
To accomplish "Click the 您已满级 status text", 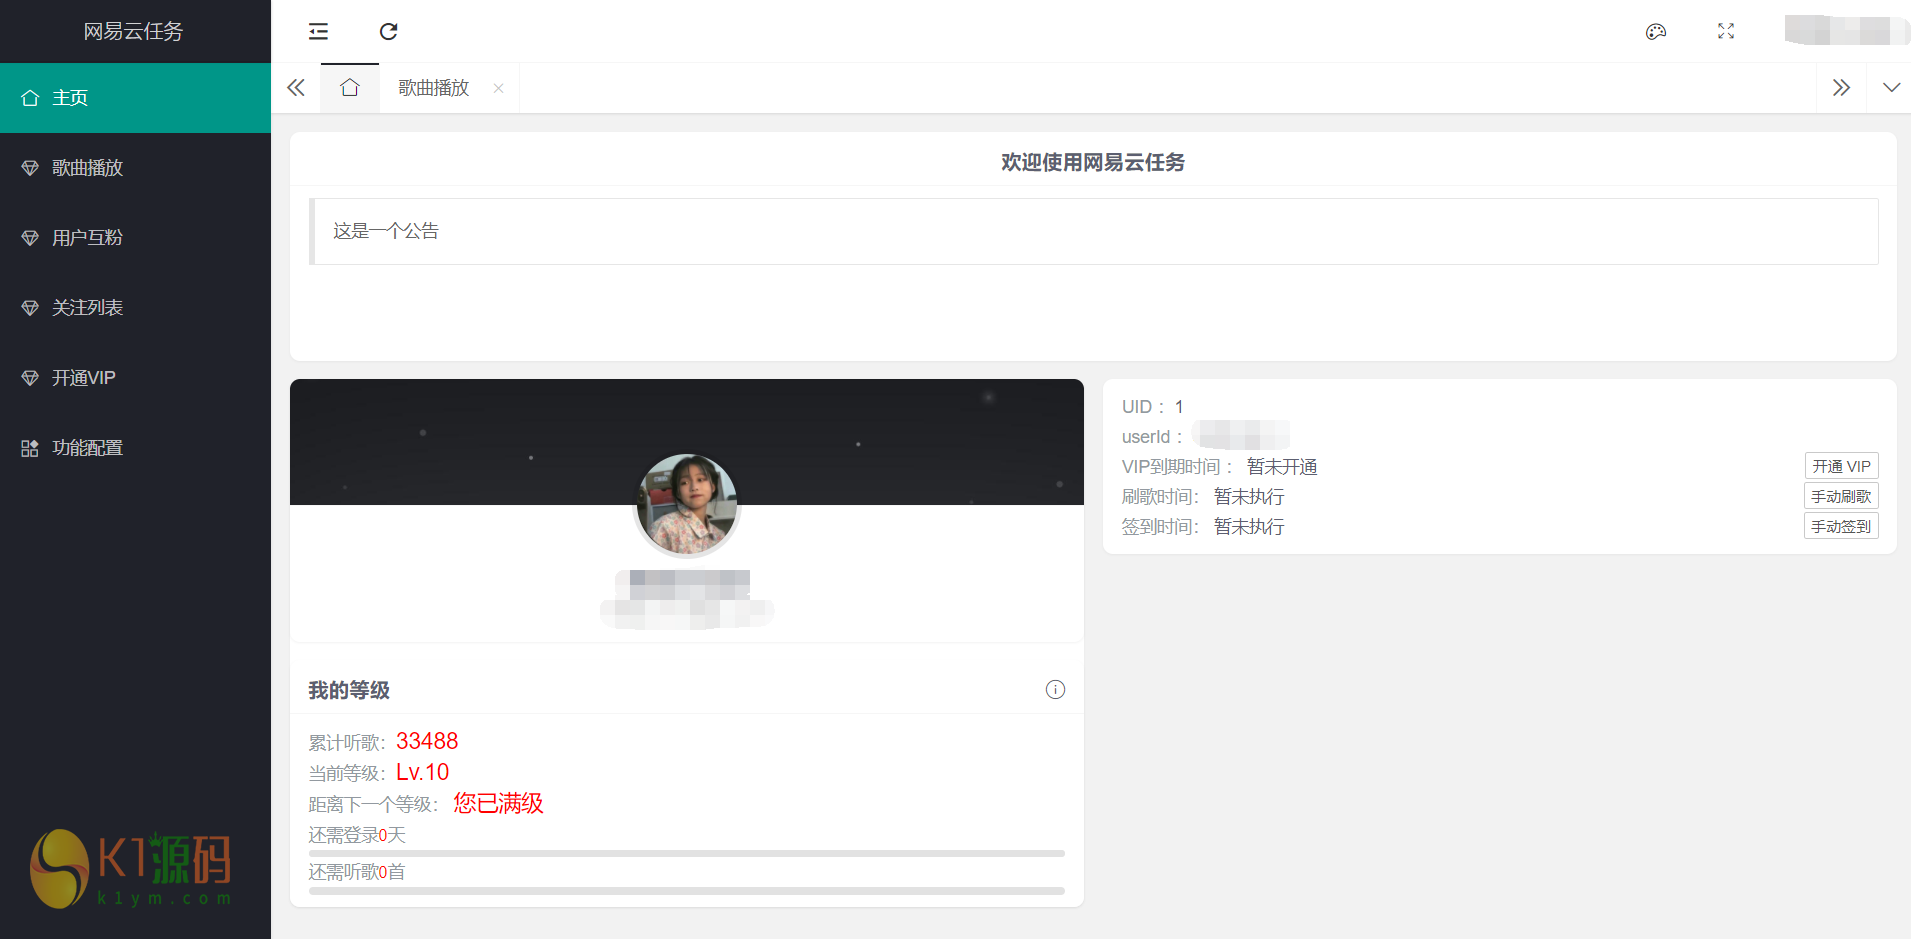I will [498, 803].
